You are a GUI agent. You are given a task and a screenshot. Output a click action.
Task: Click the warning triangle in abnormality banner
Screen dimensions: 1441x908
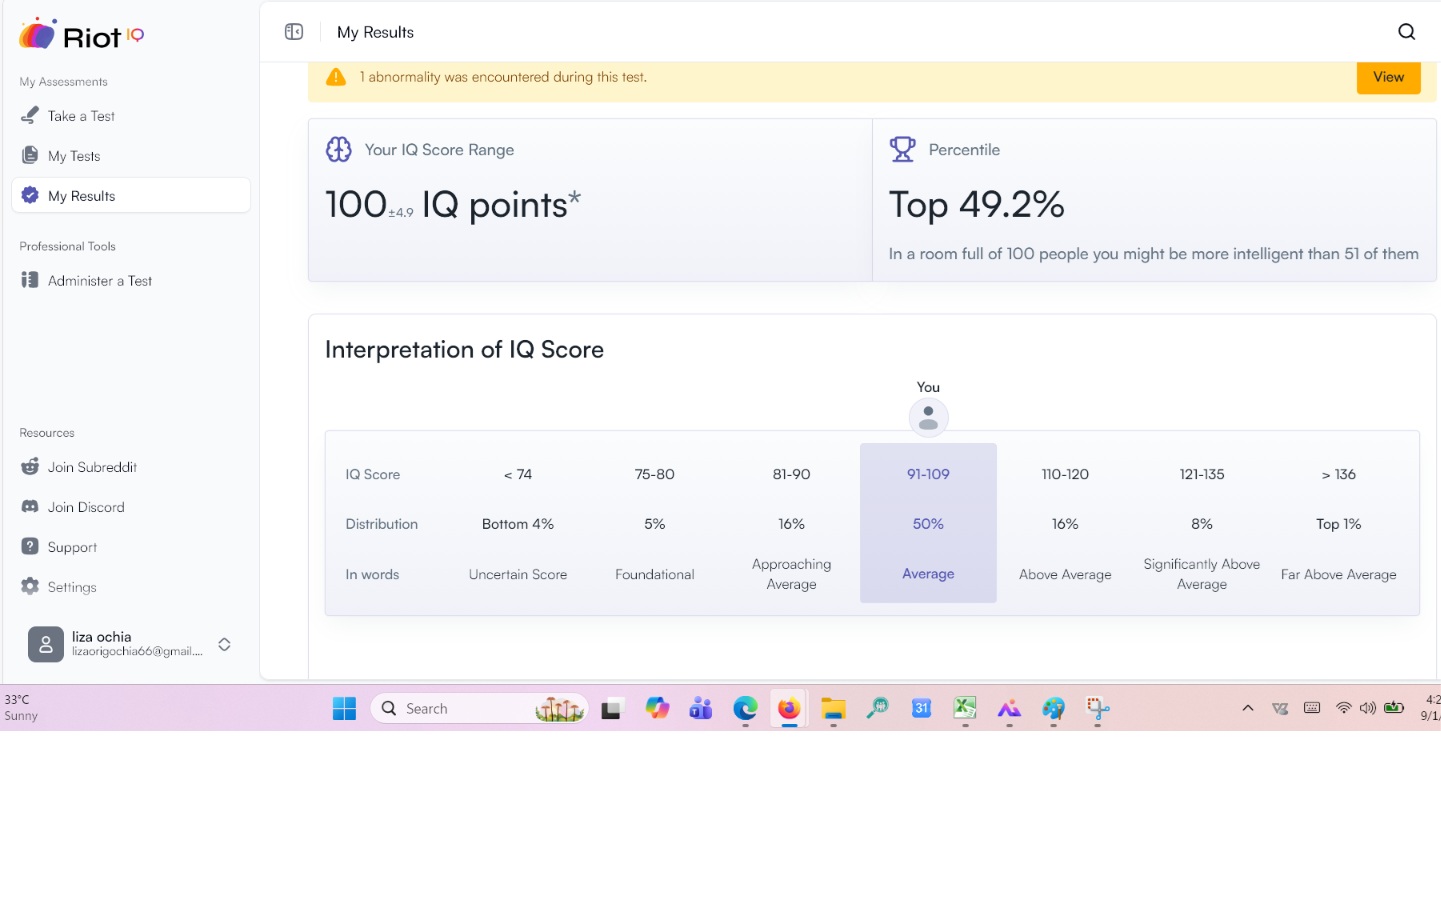pos(336,77)
